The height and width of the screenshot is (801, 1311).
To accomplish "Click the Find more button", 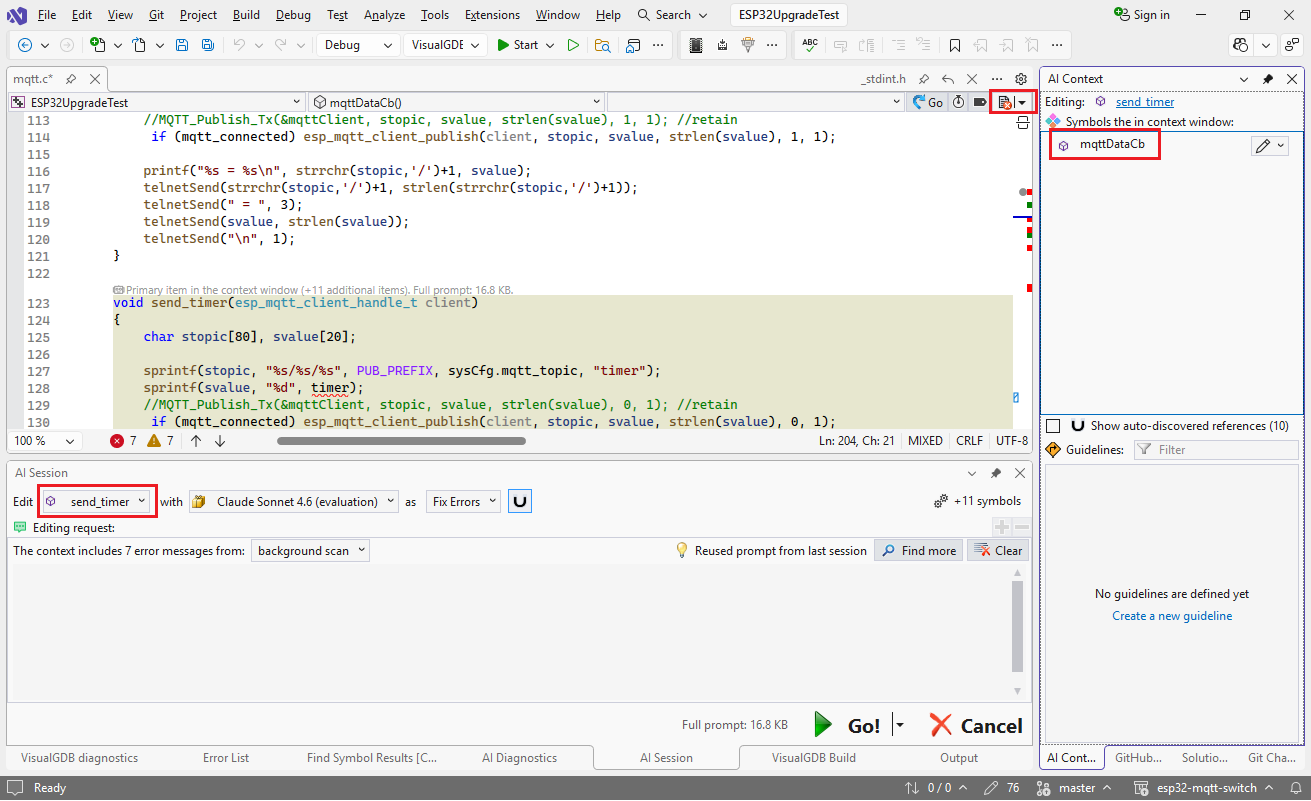I will (918, 551).
